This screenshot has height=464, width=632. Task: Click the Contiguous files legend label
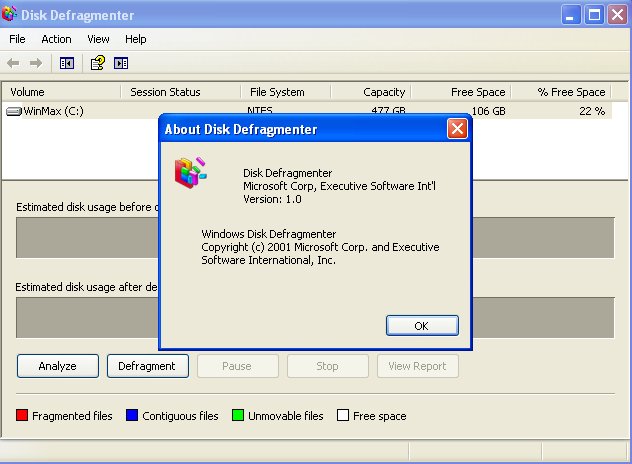click(x=180, y=416)
